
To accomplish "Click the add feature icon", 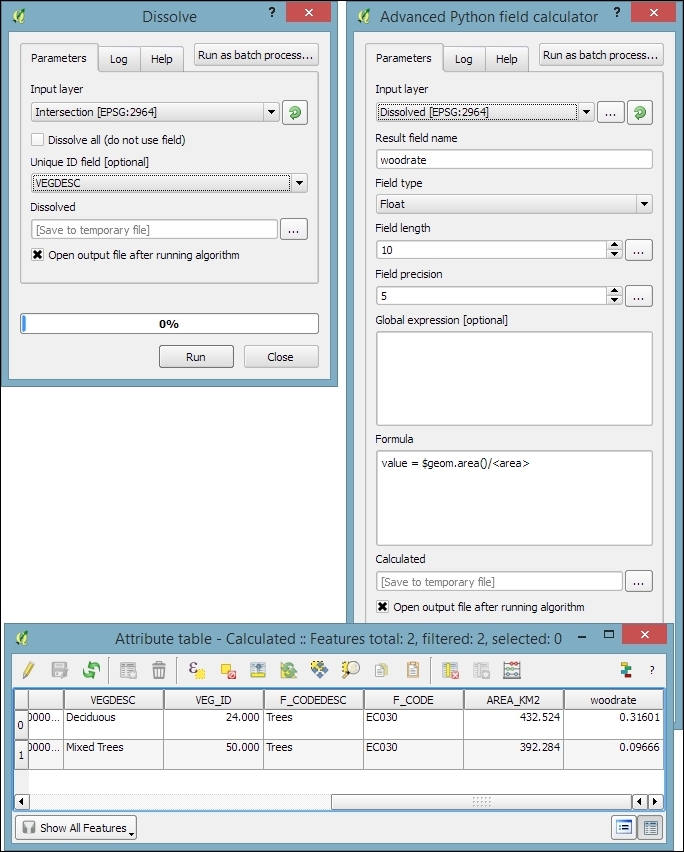I will (128, 671).
